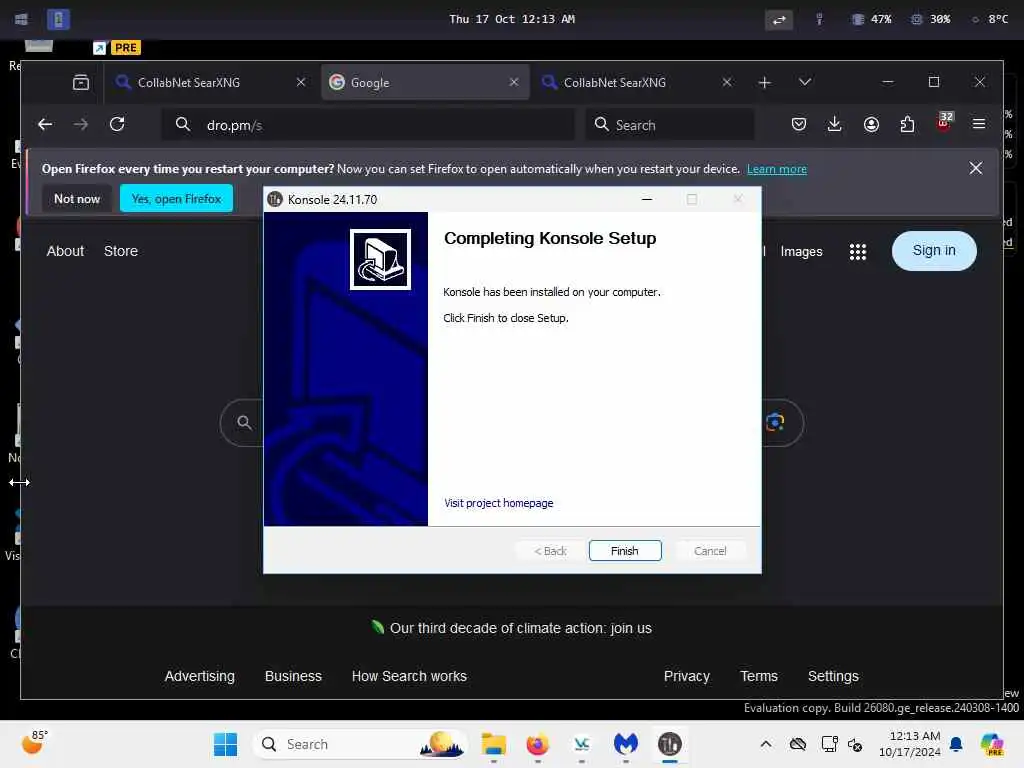Go back with the Firefox back arrow
Screen dimensions: 1024x768
[x=45, y=124]
